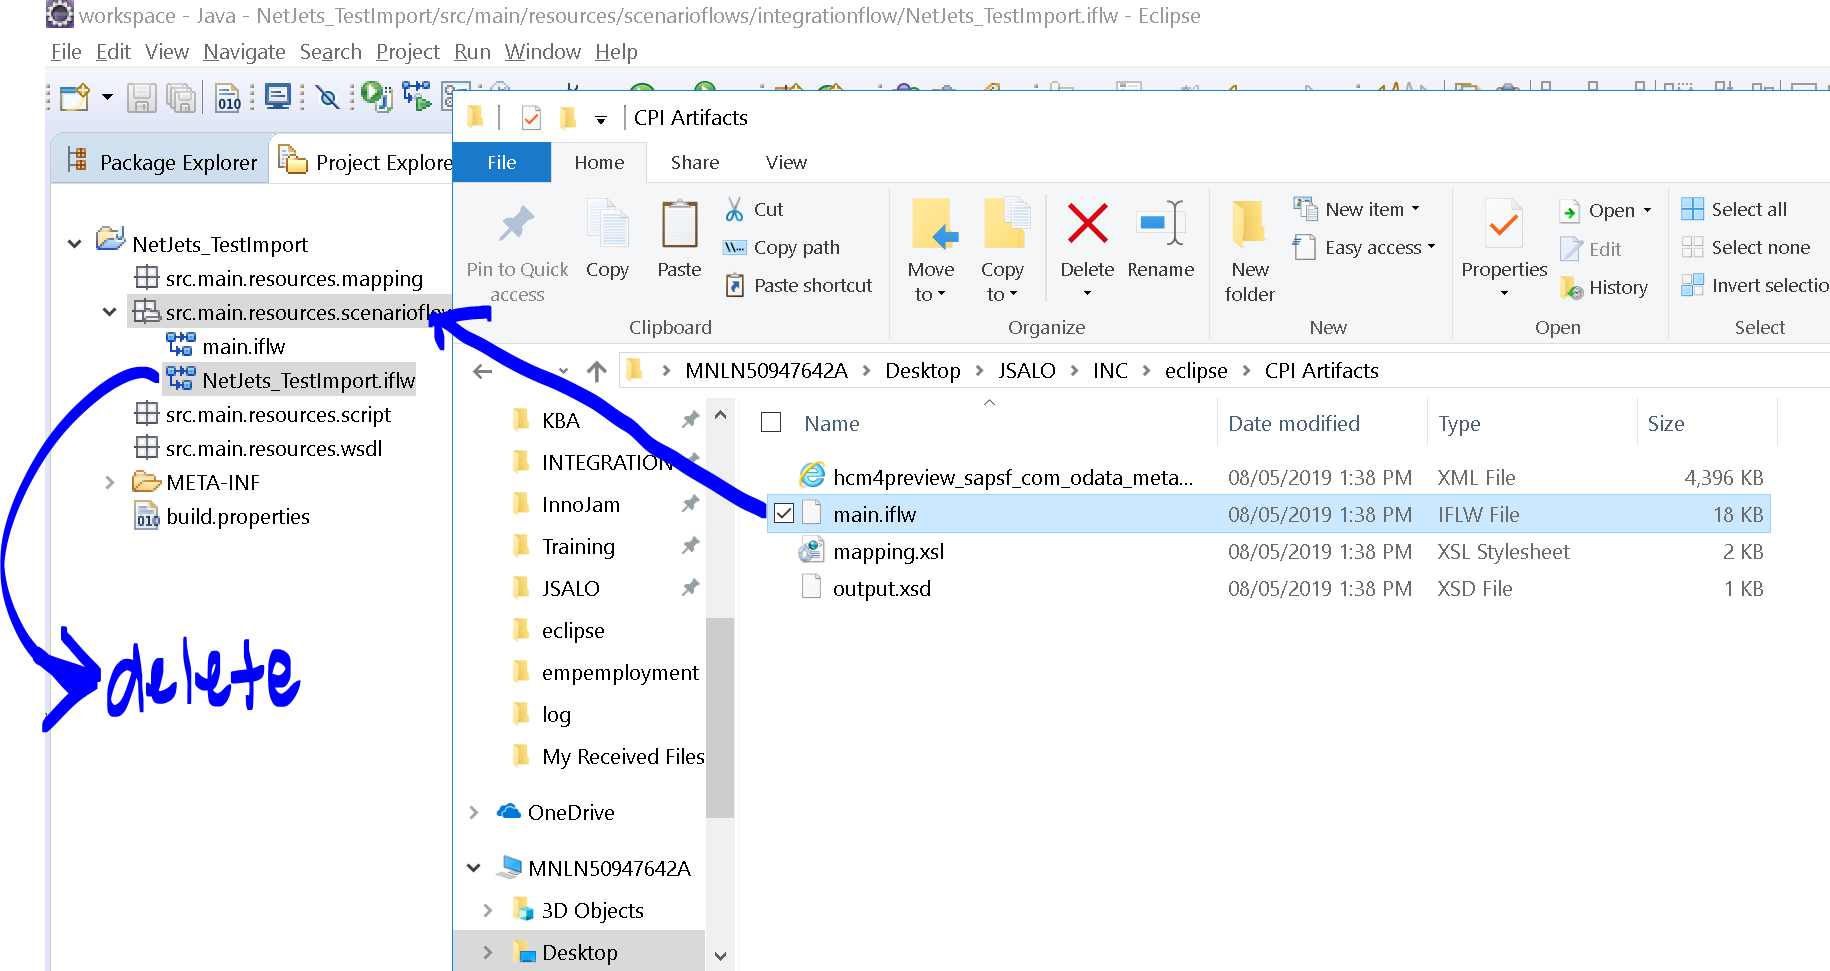Open the Open button dropdown in ribbon
This screenshot has width=1830, height=971.
tap(1646, 210)
